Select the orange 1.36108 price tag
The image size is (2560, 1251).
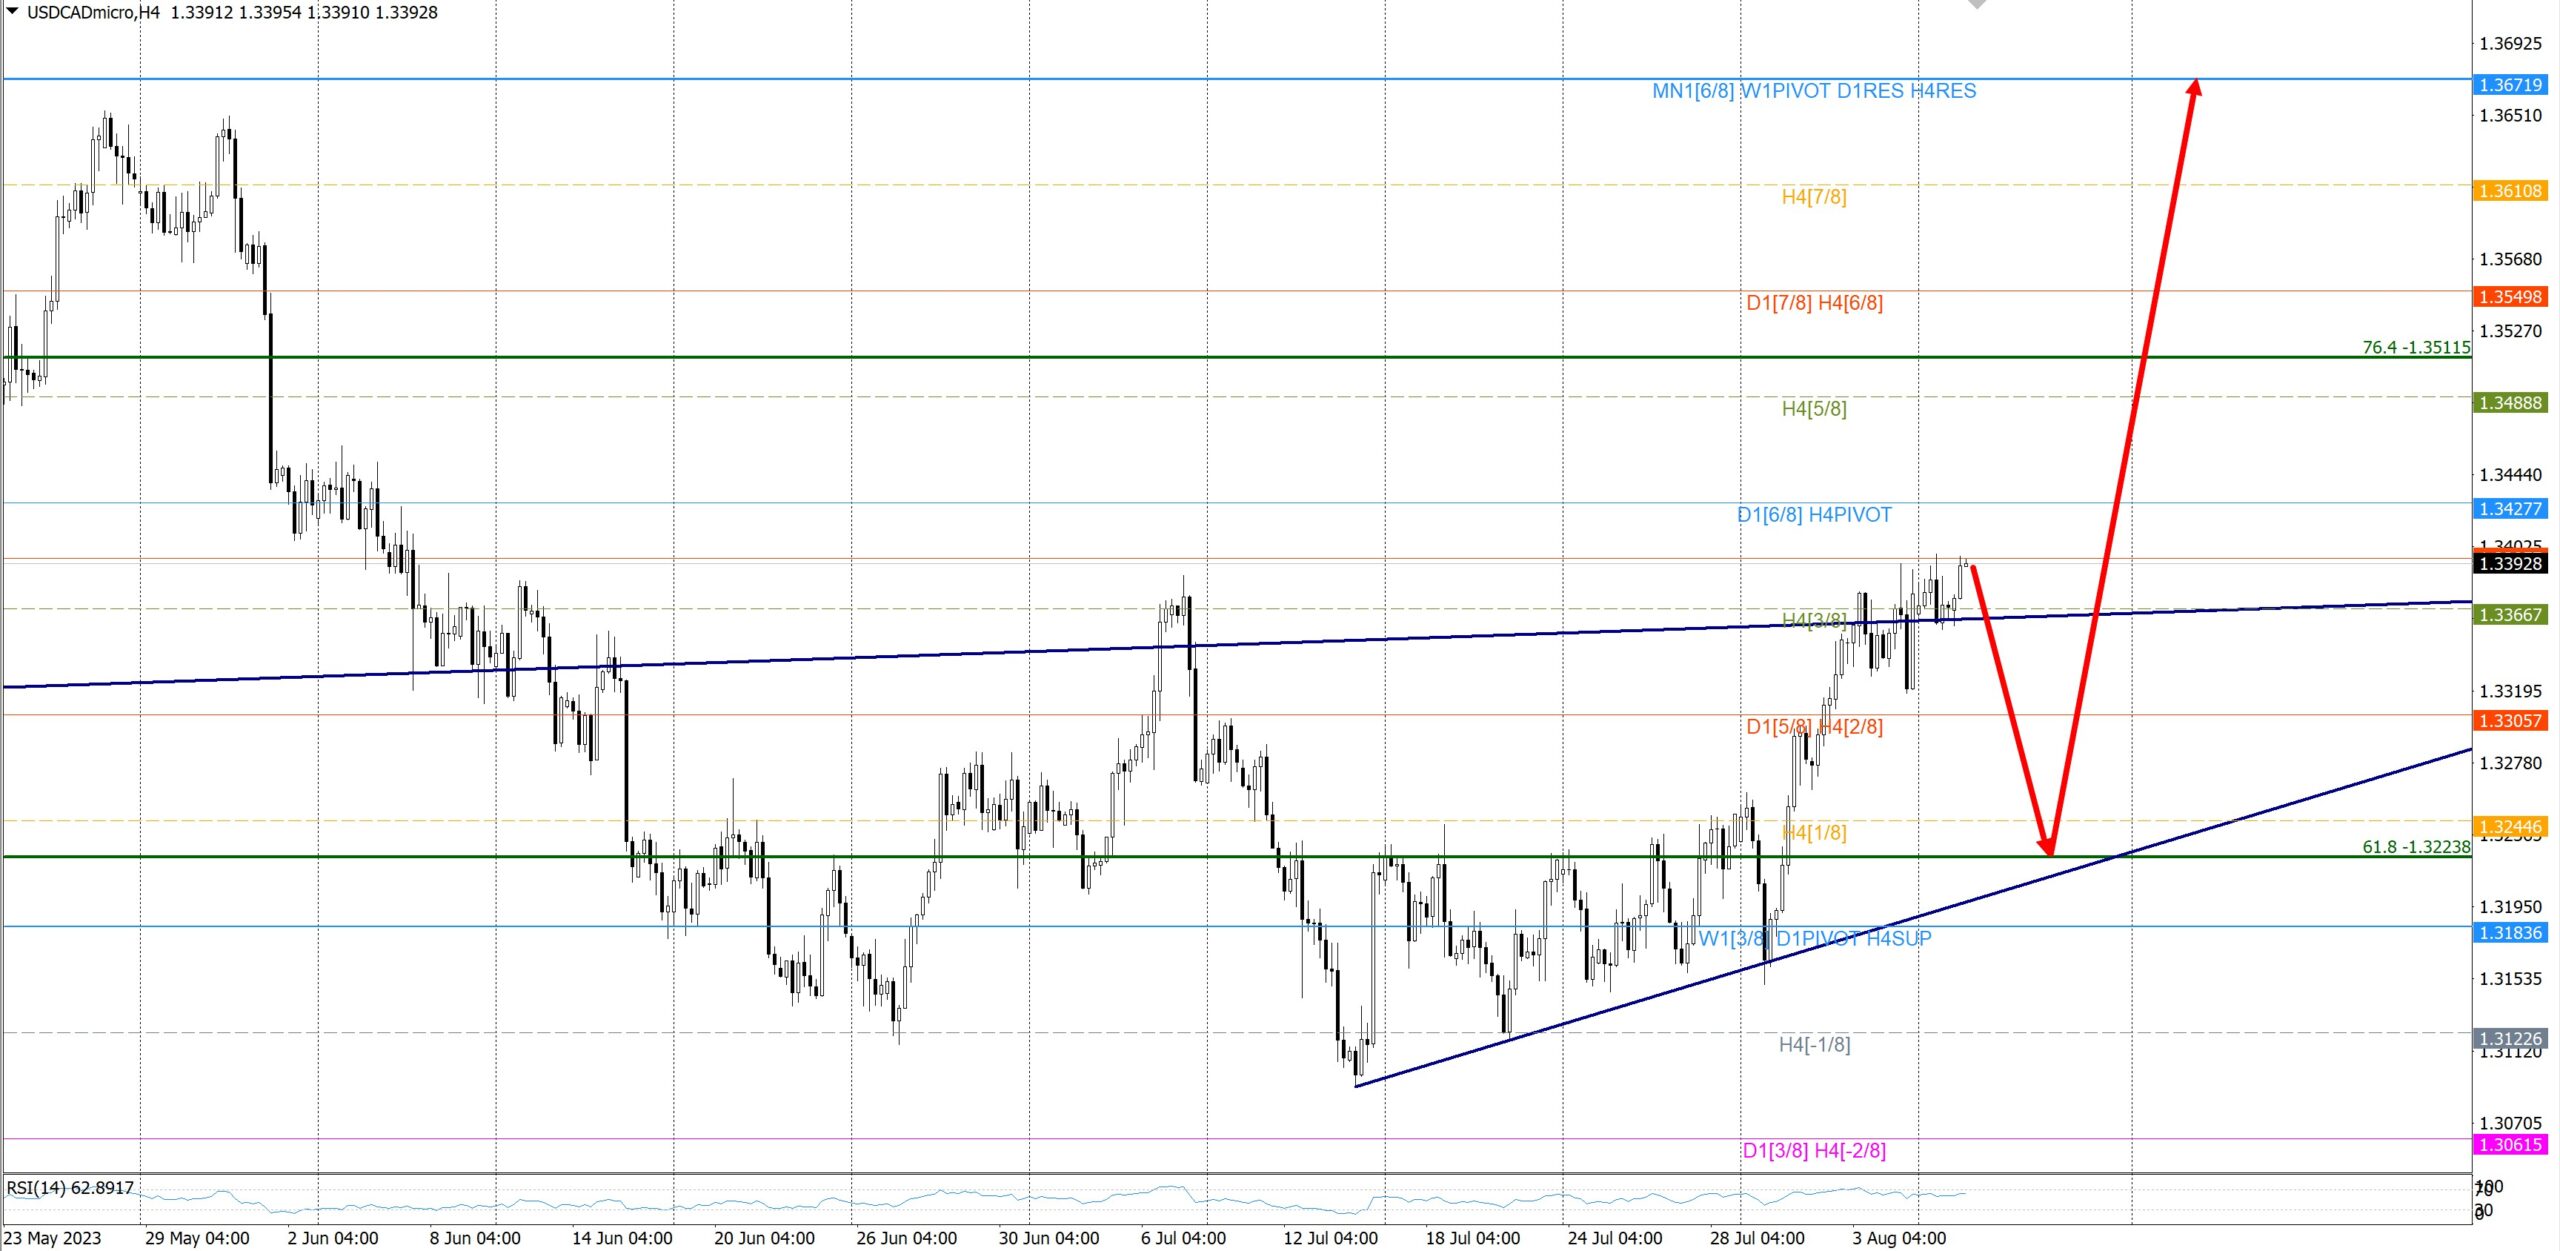pyautogui.click(x=2510, y=191)
